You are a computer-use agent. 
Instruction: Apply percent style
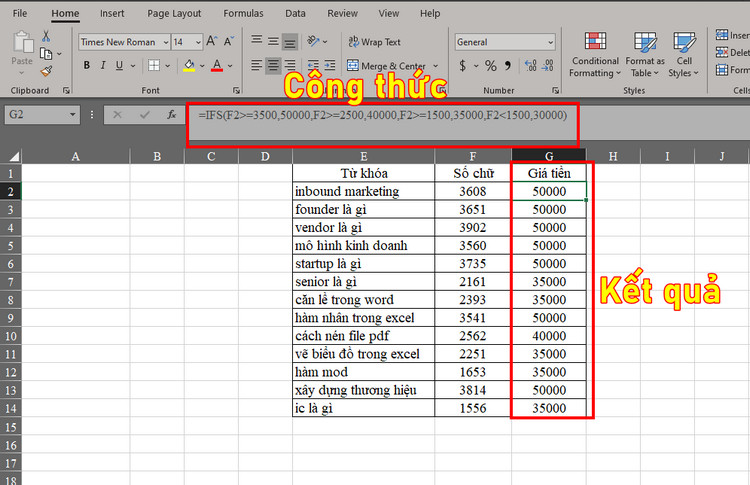[x=491, y=66]
